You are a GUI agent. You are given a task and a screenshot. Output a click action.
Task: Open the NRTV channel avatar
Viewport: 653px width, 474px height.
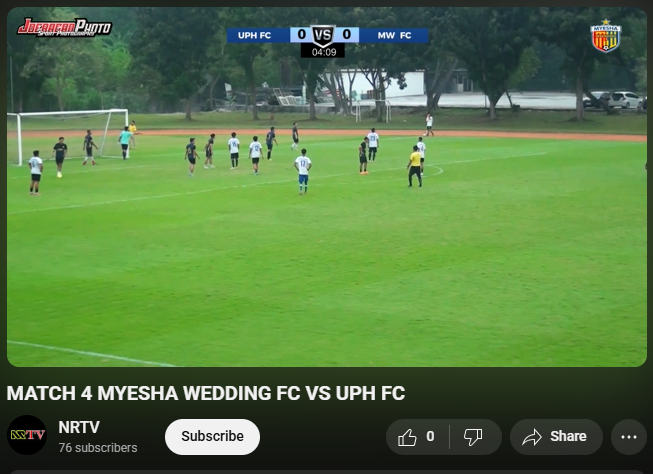[x=27, y=435]
